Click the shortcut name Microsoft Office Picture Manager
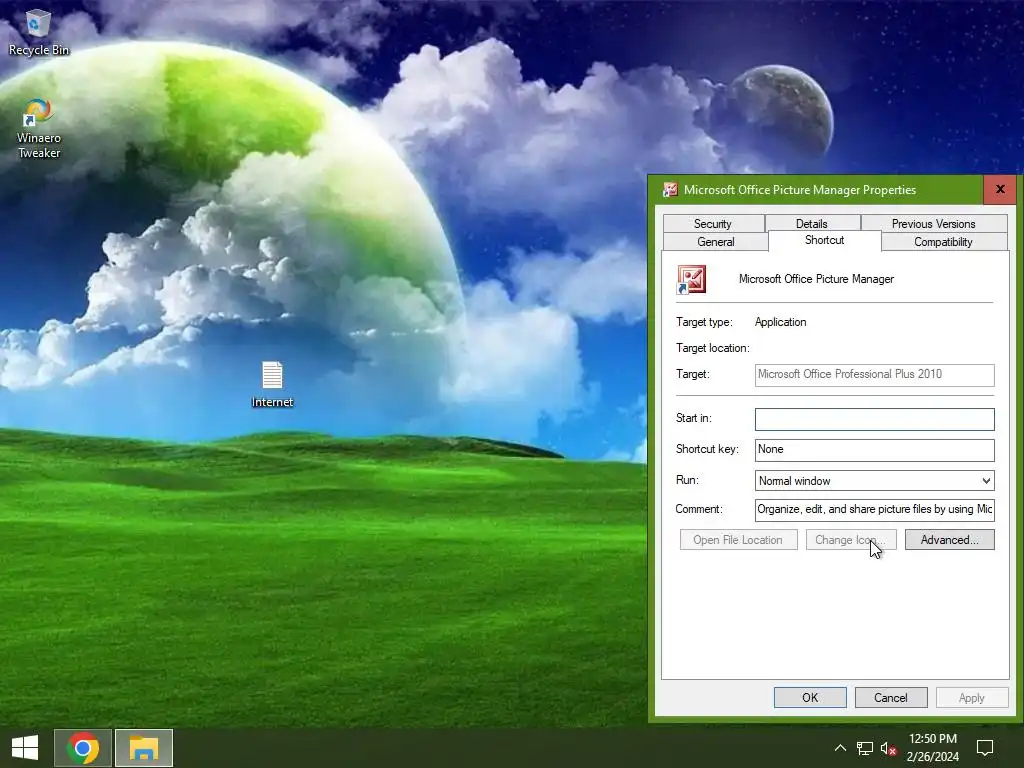Screen dimensions: 1024x768 pos(816,279)
